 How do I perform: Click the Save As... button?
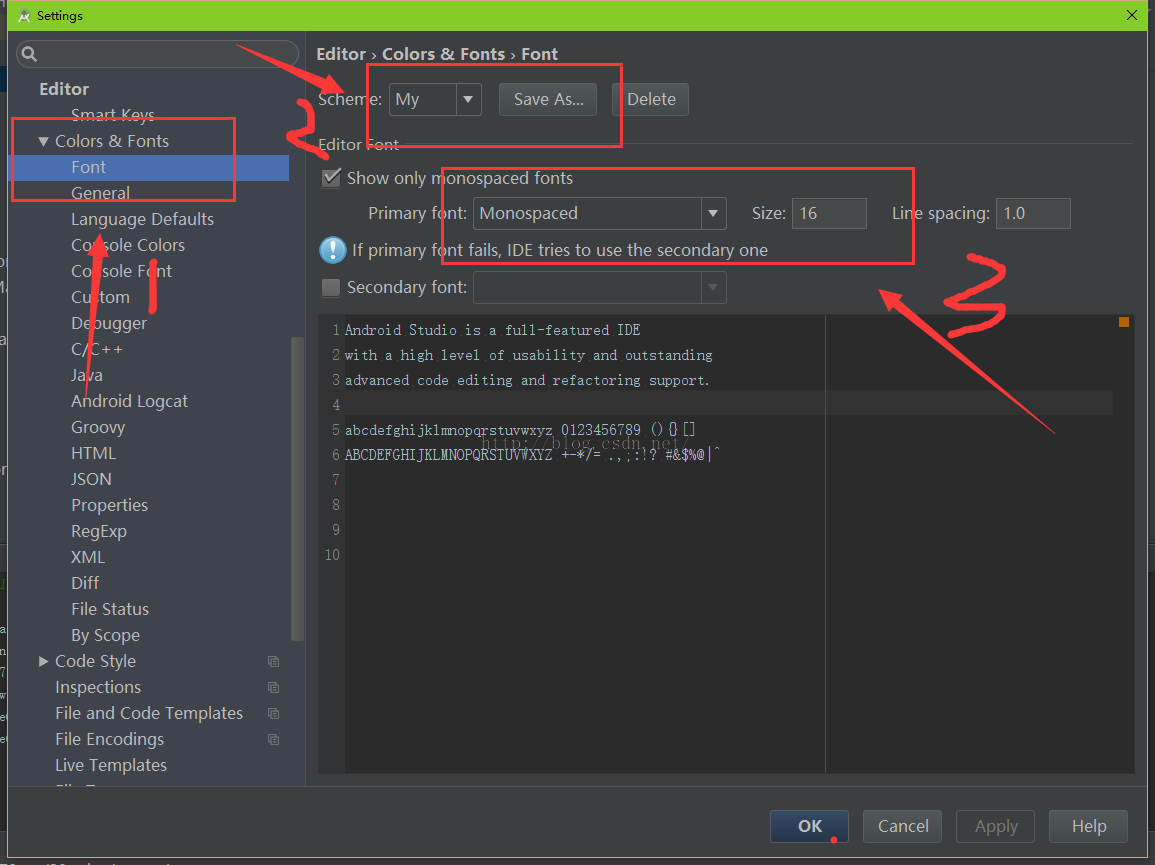click(548, 99)
